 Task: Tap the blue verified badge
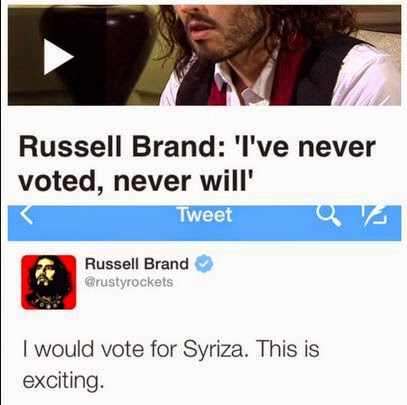pyautogui.click(x=204, y=264)
